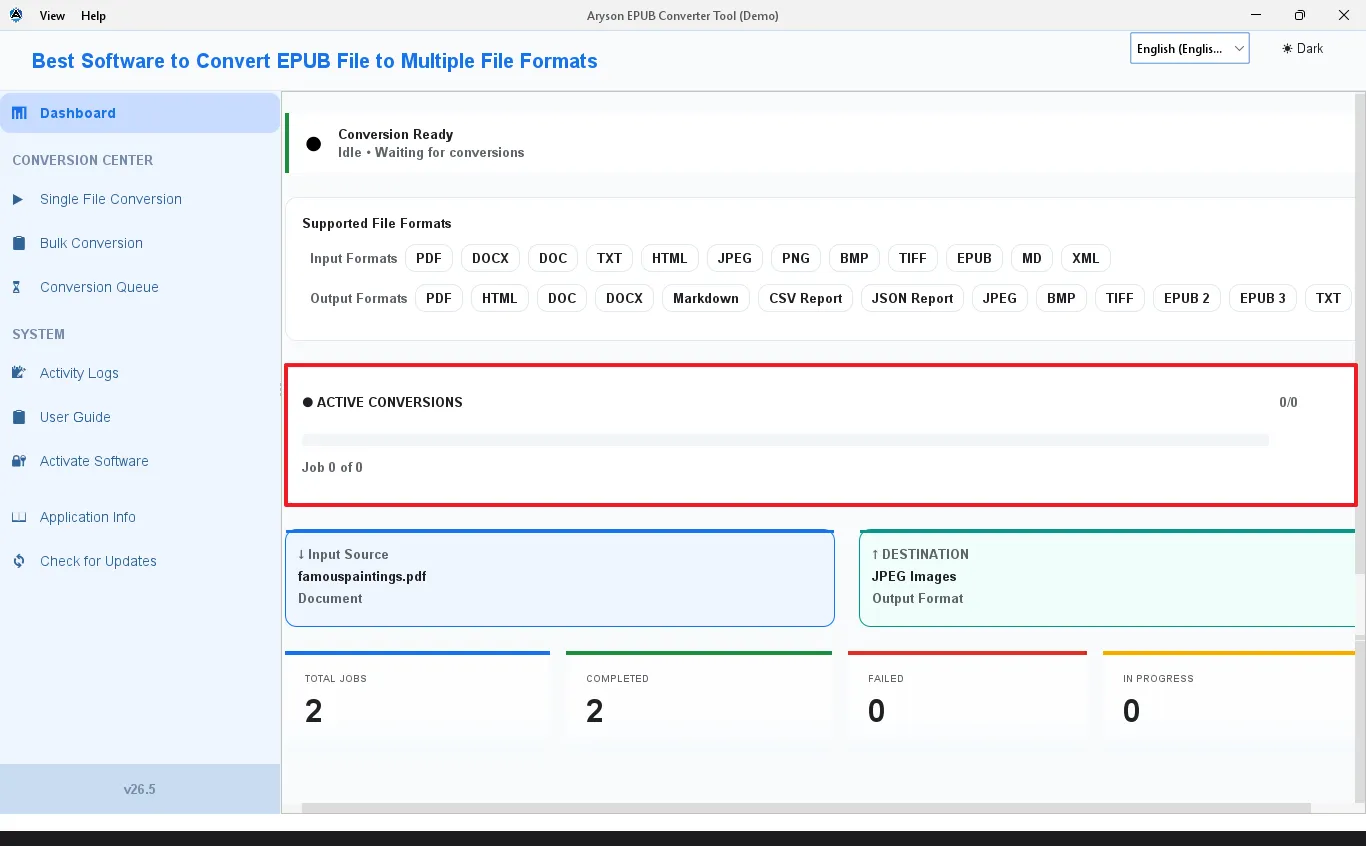Click the PNG input format chip
Image resolution: width=1366 pixels, height=846 pixels.
pyautogui.click(x=796, y=258)
